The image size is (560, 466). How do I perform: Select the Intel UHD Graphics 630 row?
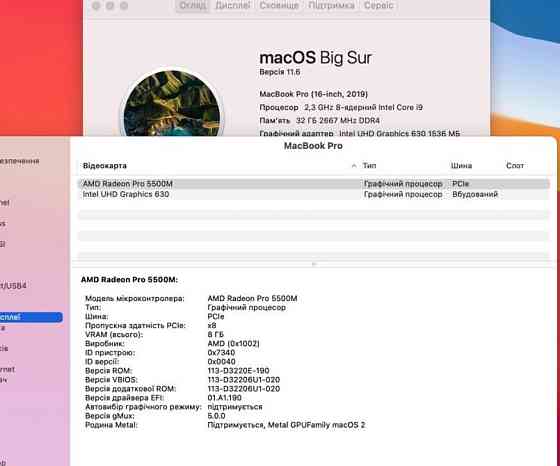314,194
